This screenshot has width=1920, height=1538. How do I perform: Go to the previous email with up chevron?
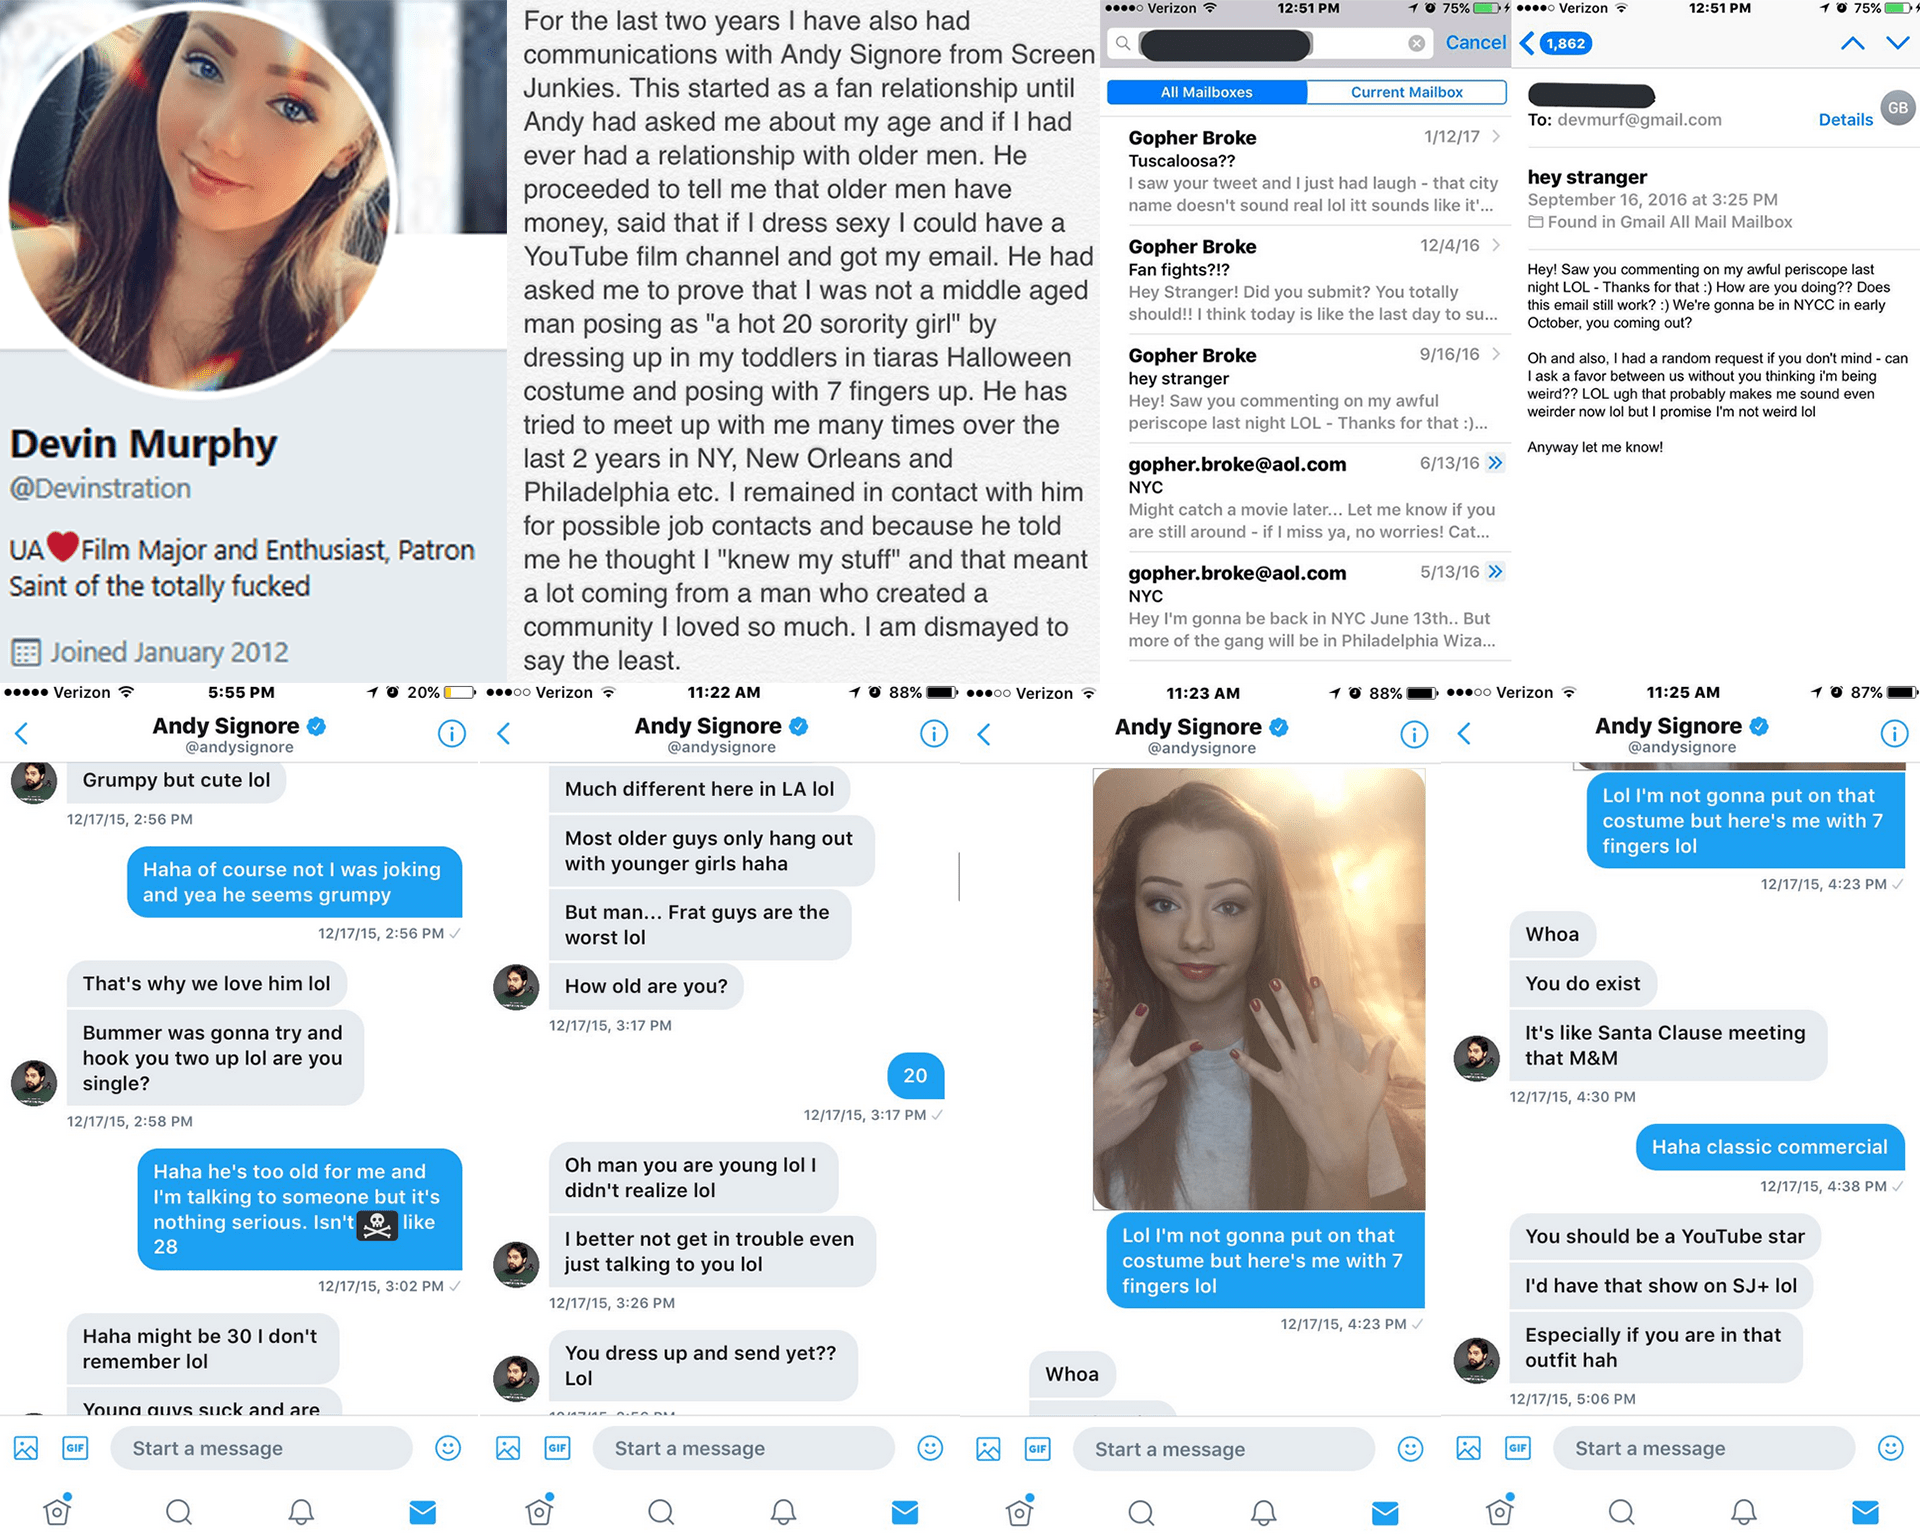click(1852, 43)
